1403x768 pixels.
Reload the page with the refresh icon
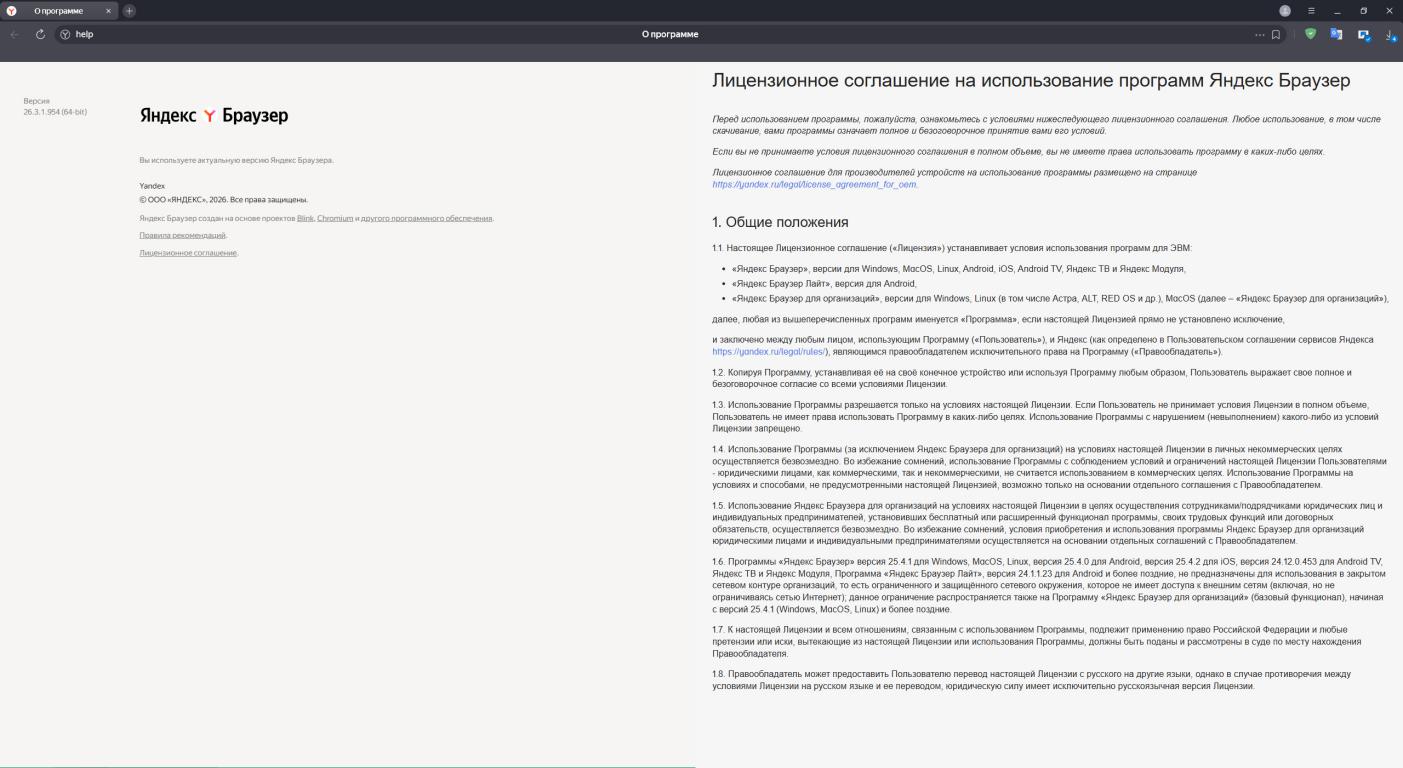click(x=40, y=34)
